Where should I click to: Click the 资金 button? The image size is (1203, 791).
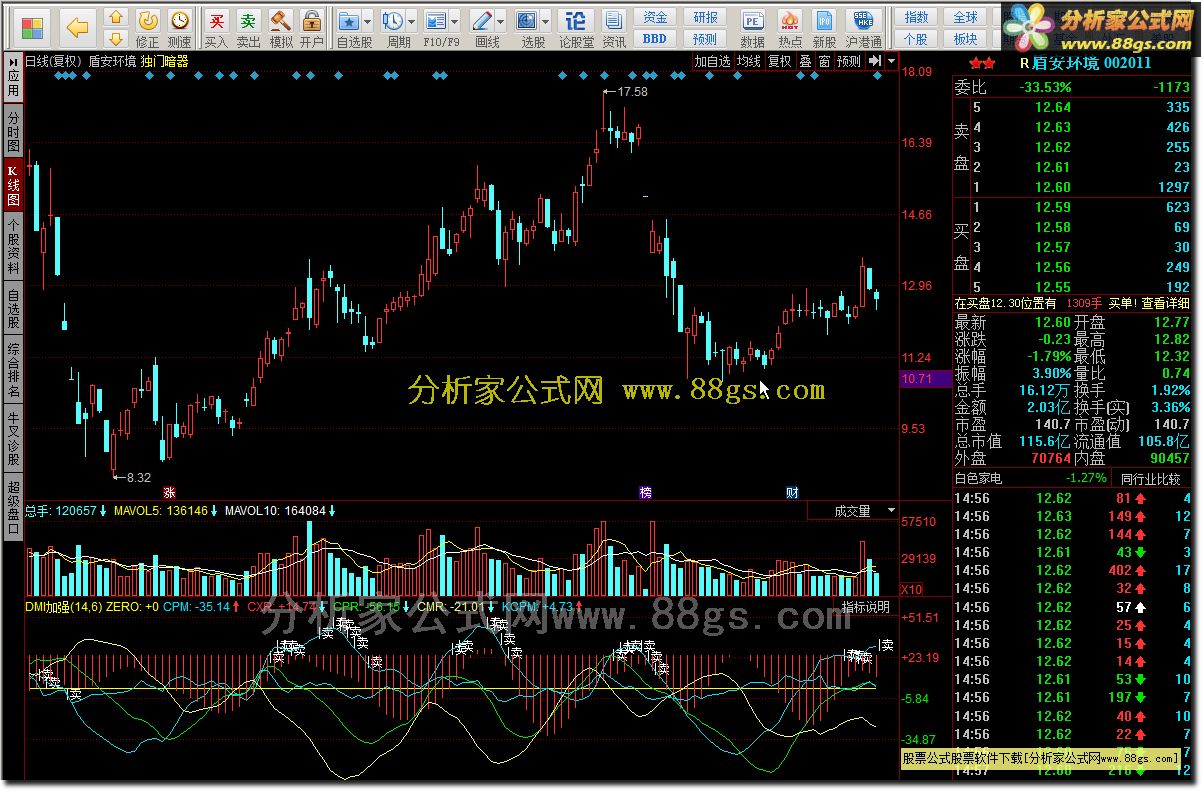(655, 17)
